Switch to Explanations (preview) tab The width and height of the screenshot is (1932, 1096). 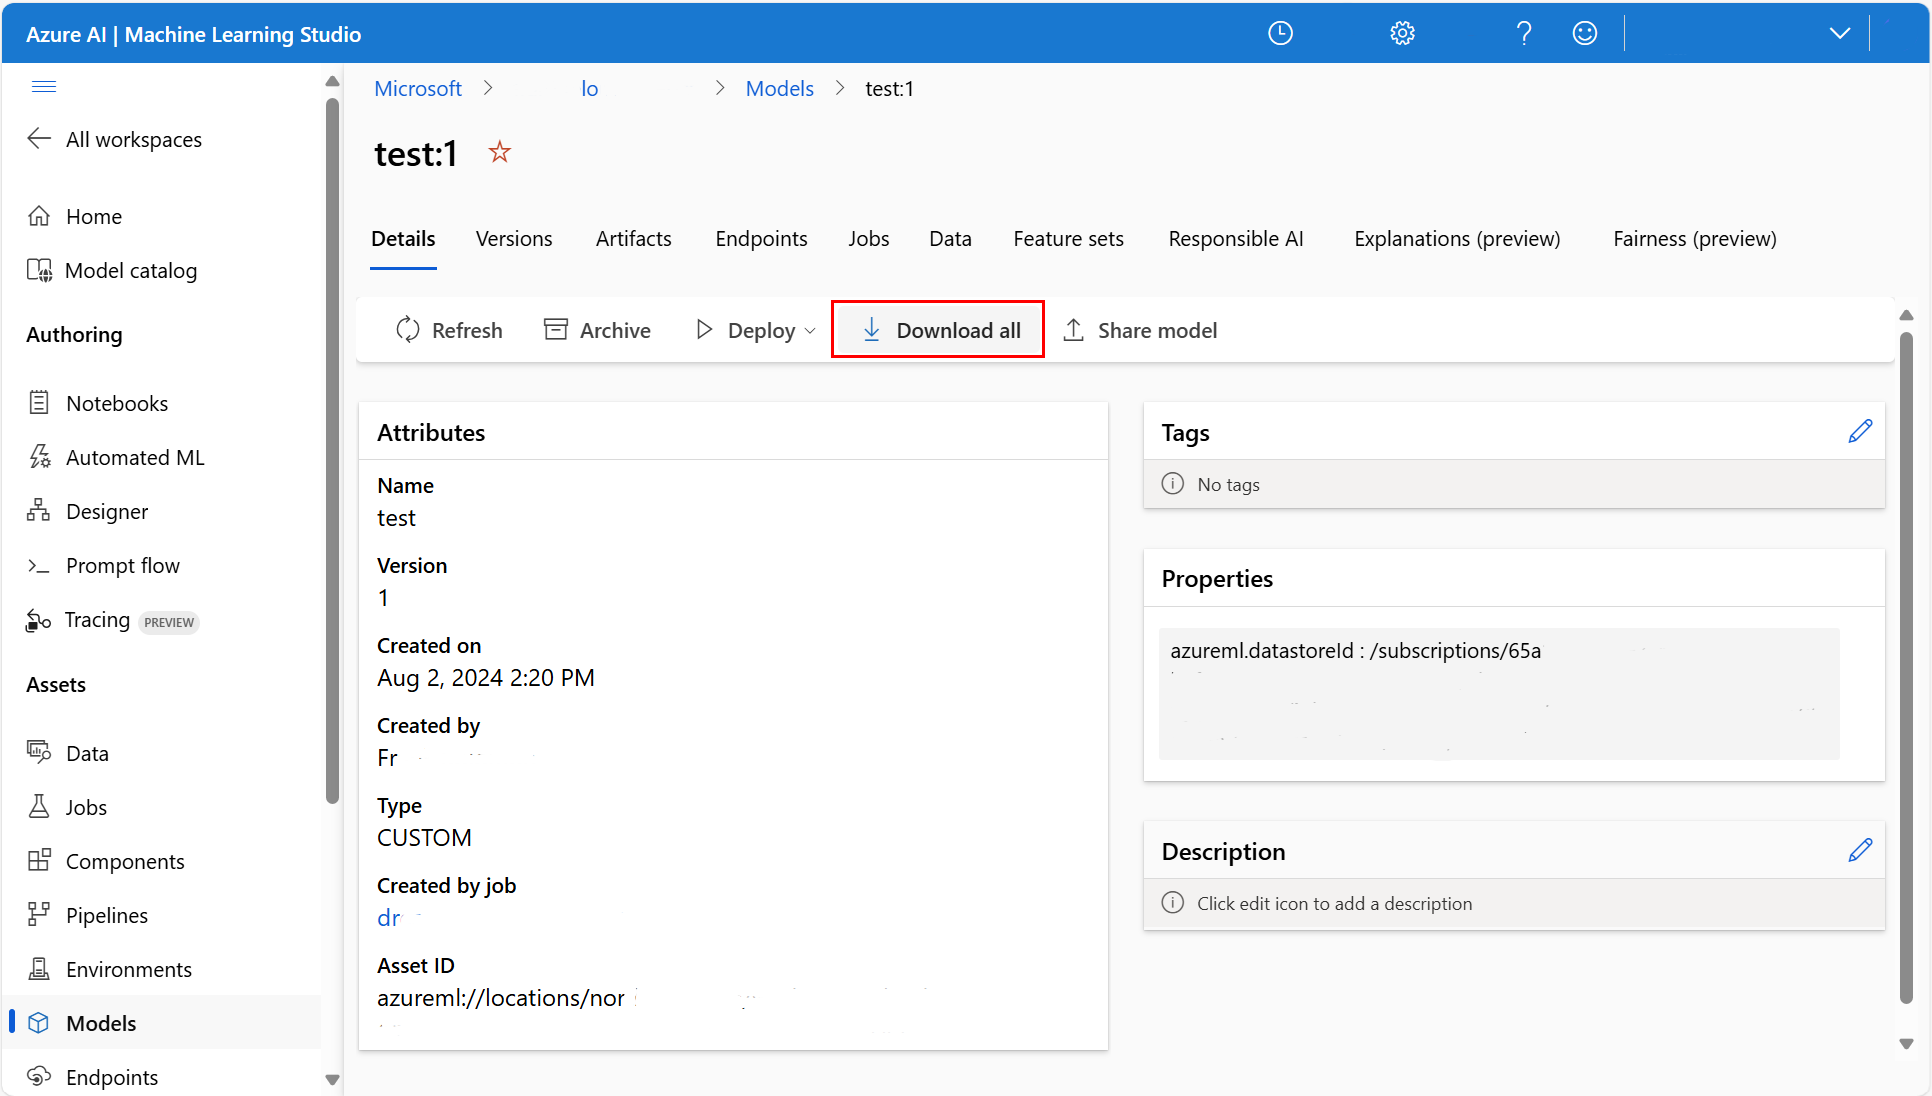[x=1456, y=238]
